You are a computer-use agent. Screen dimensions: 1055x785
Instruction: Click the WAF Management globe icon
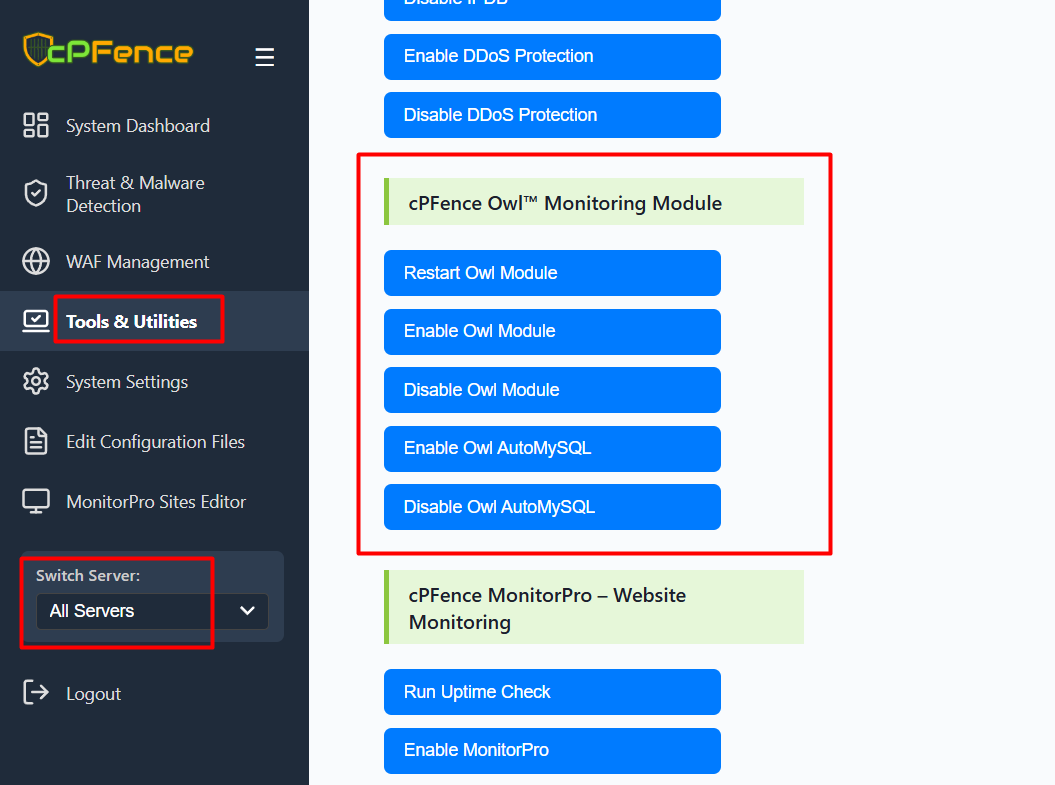coord(36,262)
